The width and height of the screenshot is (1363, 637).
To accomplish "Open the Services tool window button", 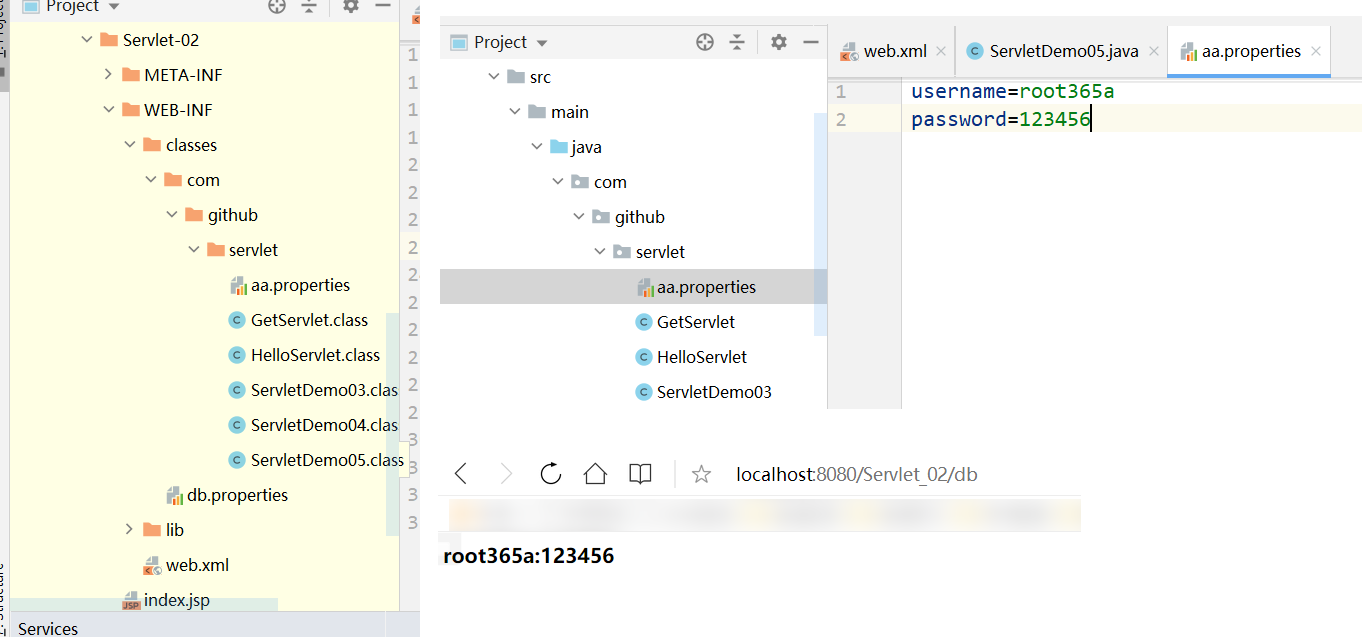I will pyautogui.click(x=48, y=628).
